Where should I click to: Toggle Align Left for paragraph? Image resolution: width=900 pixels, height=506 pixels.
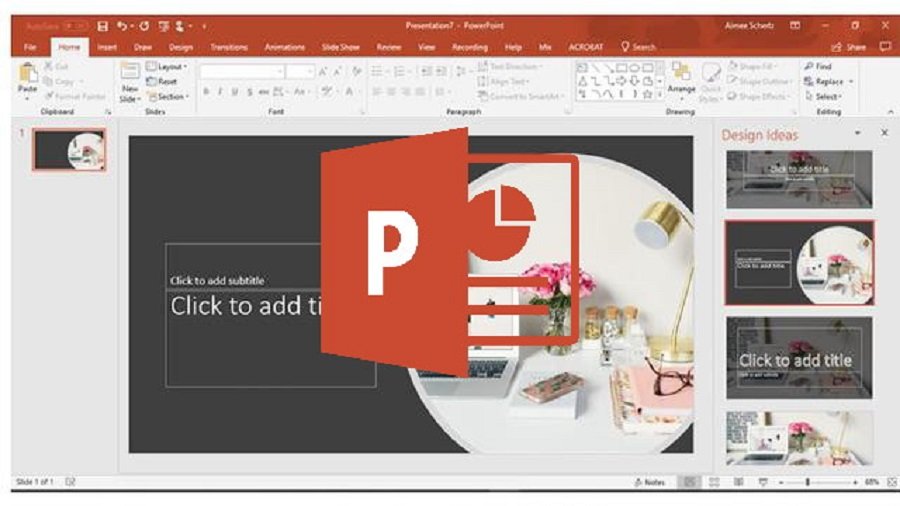pyautogui.click(x=377, y=92)
